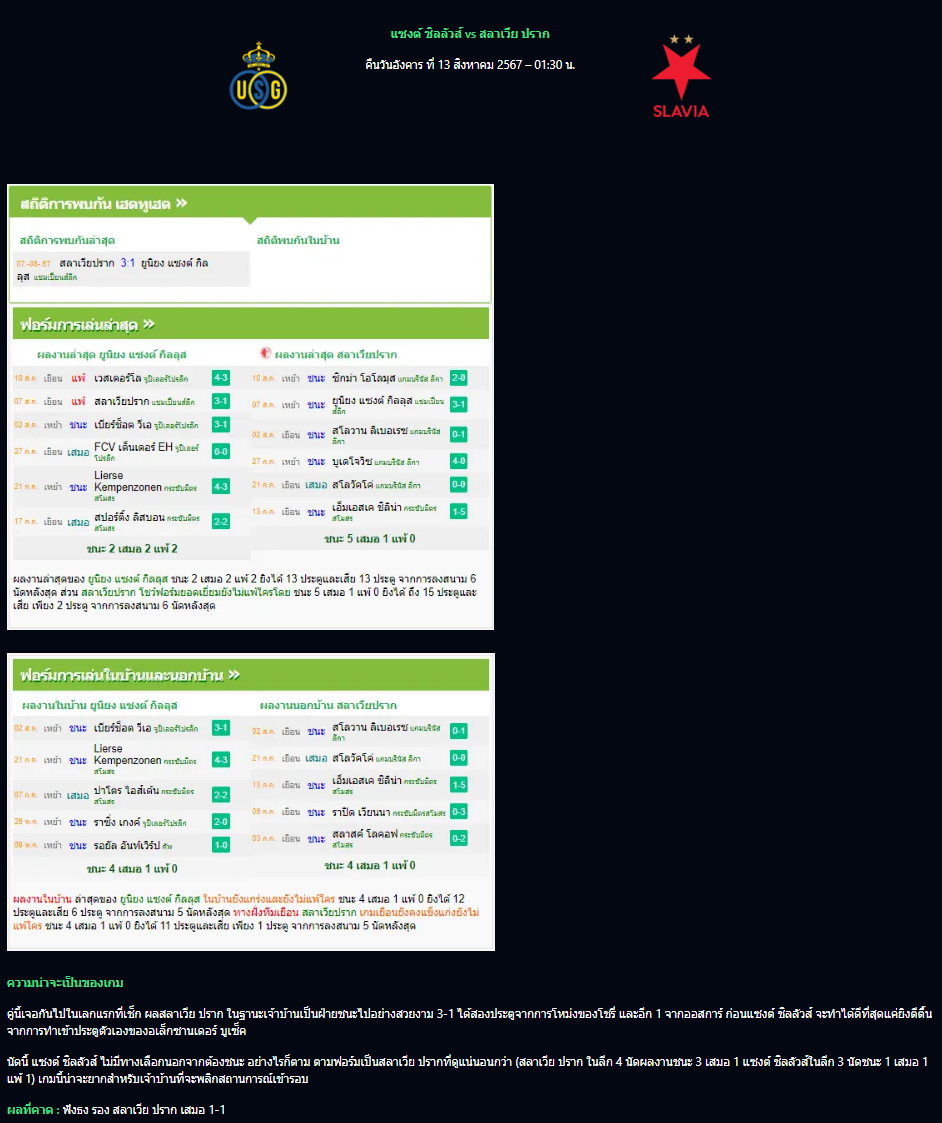Click เบียร์ช็อต วีล in the latest form table
Viewport: 942px width, 1123px height.
(x=123, y=425)
